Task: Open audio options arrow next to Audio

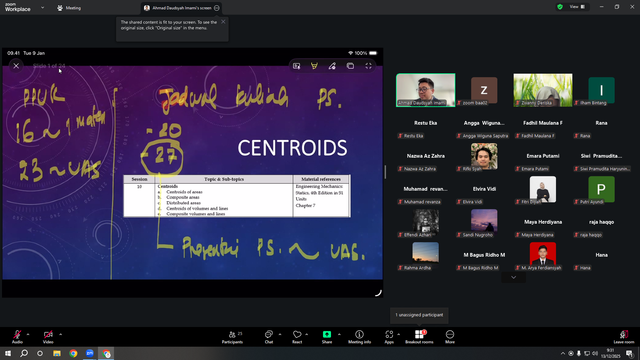Action: pyautogui.click(x=28, y=334)
